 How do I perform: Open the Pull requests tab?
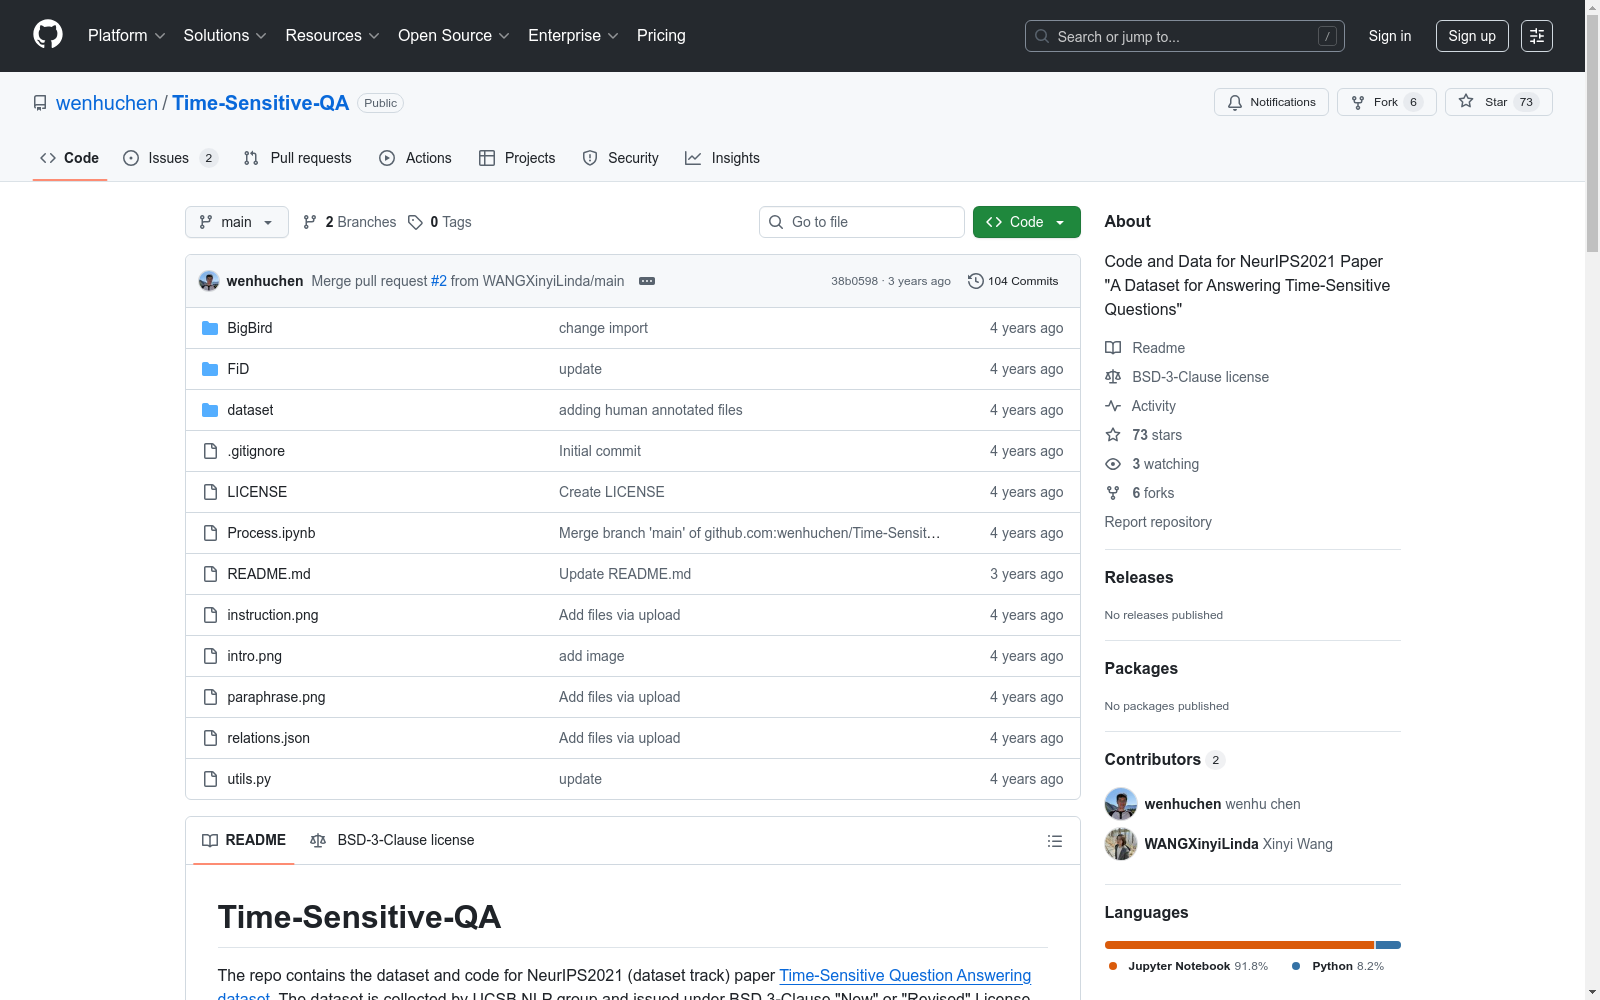298,158
